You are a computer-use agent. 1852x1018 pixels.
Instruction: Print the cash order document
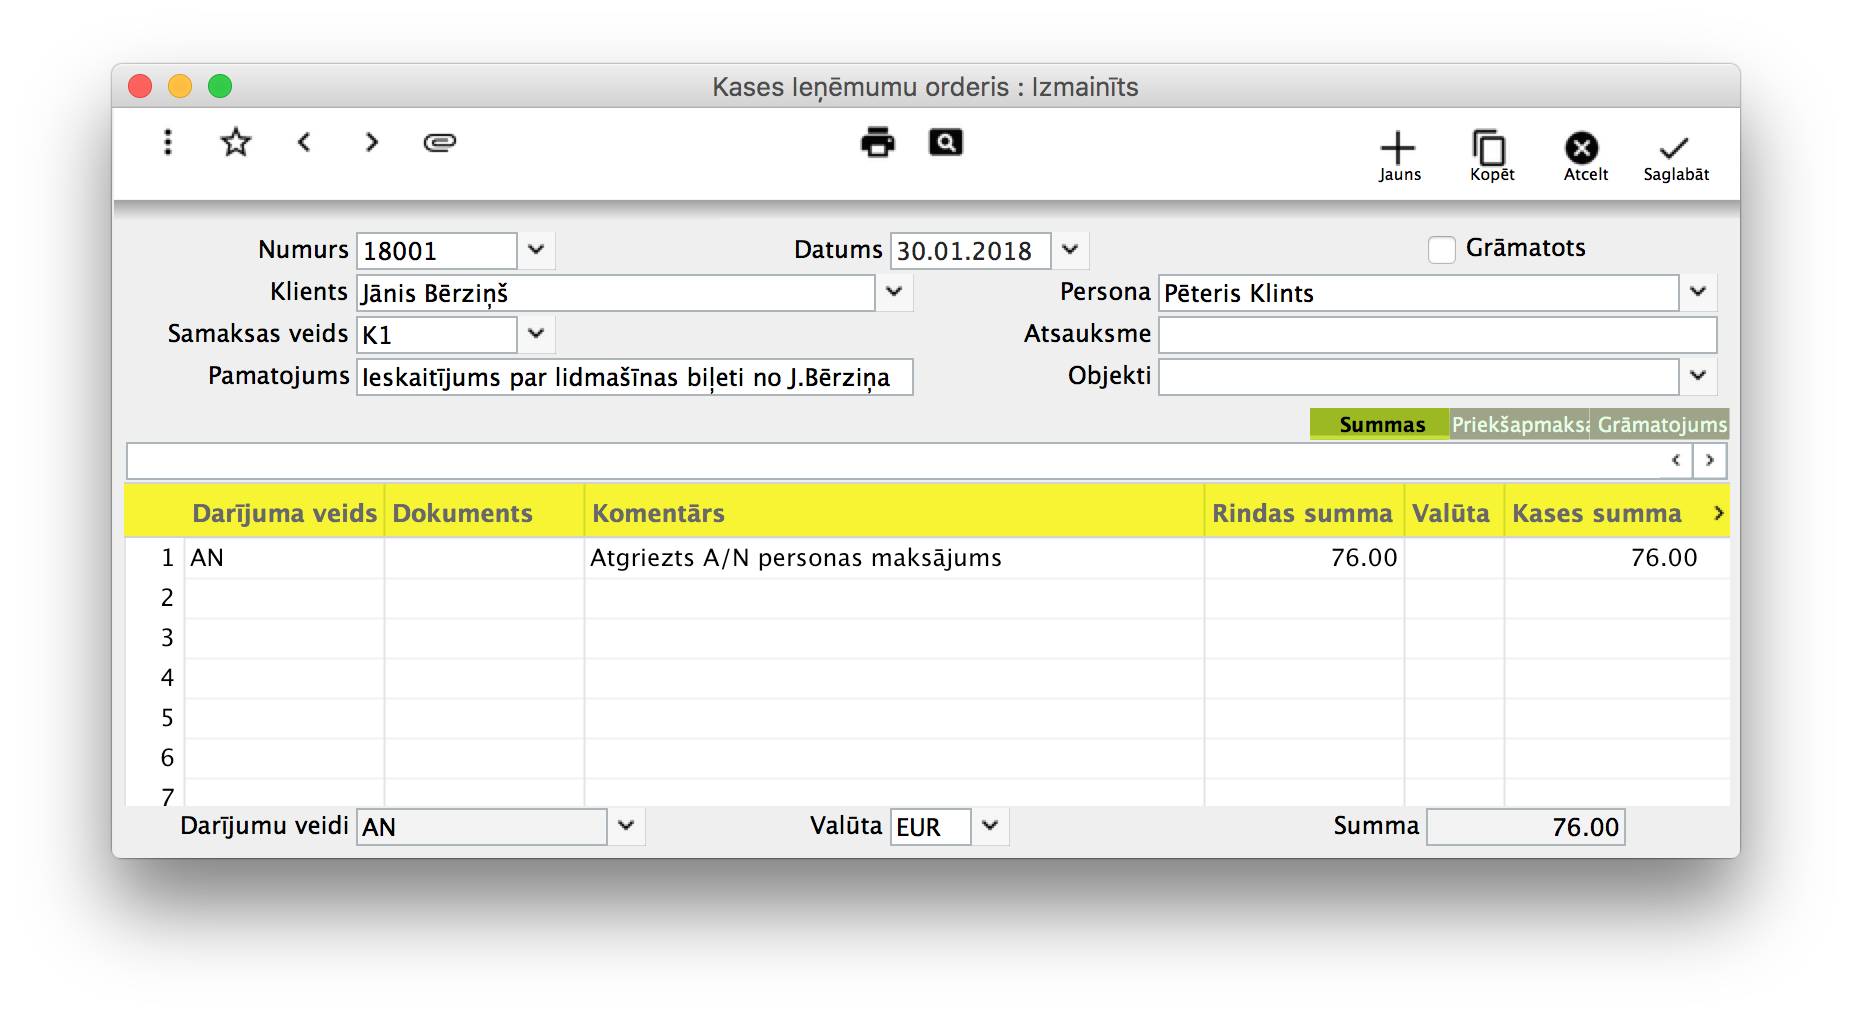click(878, 142)
